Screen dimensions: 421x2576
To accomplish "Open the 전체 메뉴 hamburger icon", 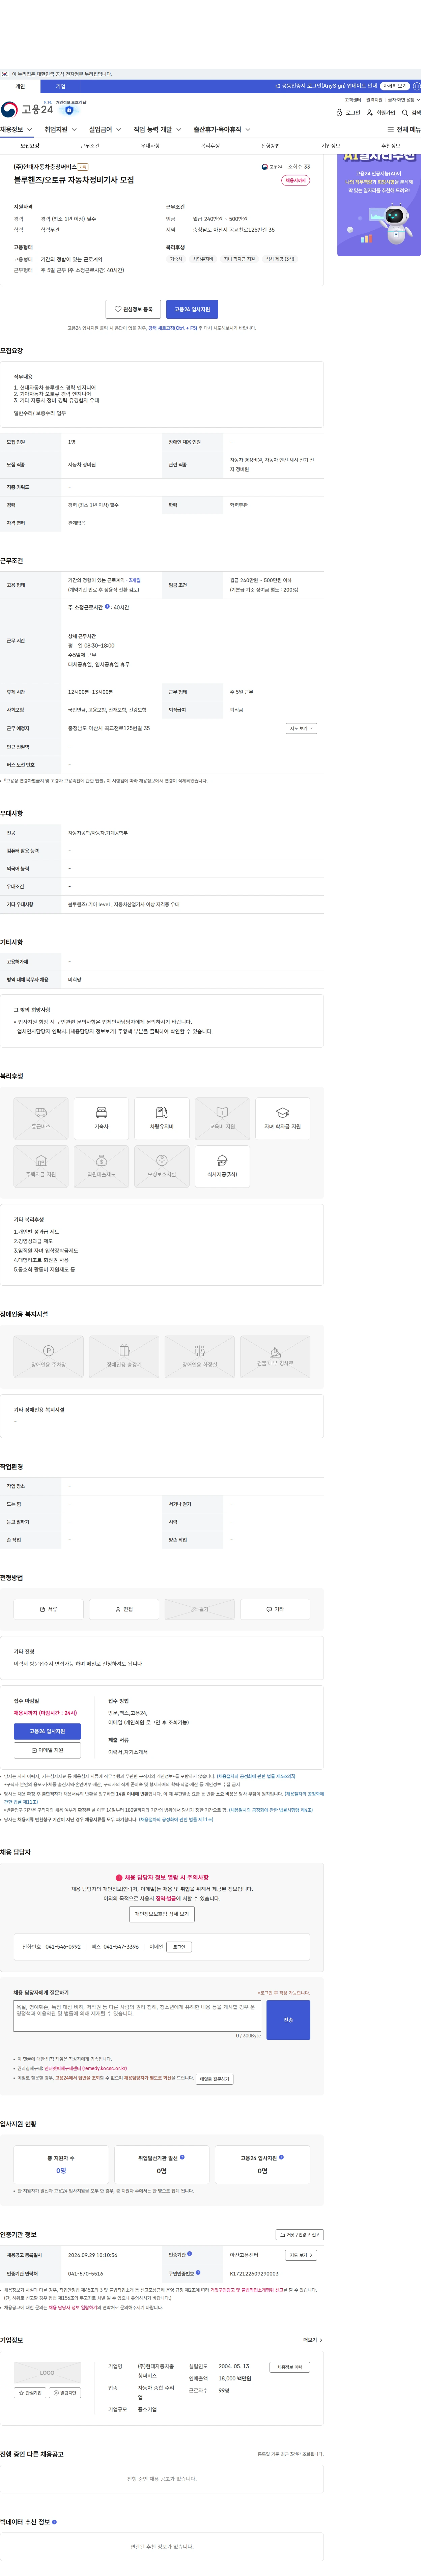I will pyautogui.click(x=404, y=130).
